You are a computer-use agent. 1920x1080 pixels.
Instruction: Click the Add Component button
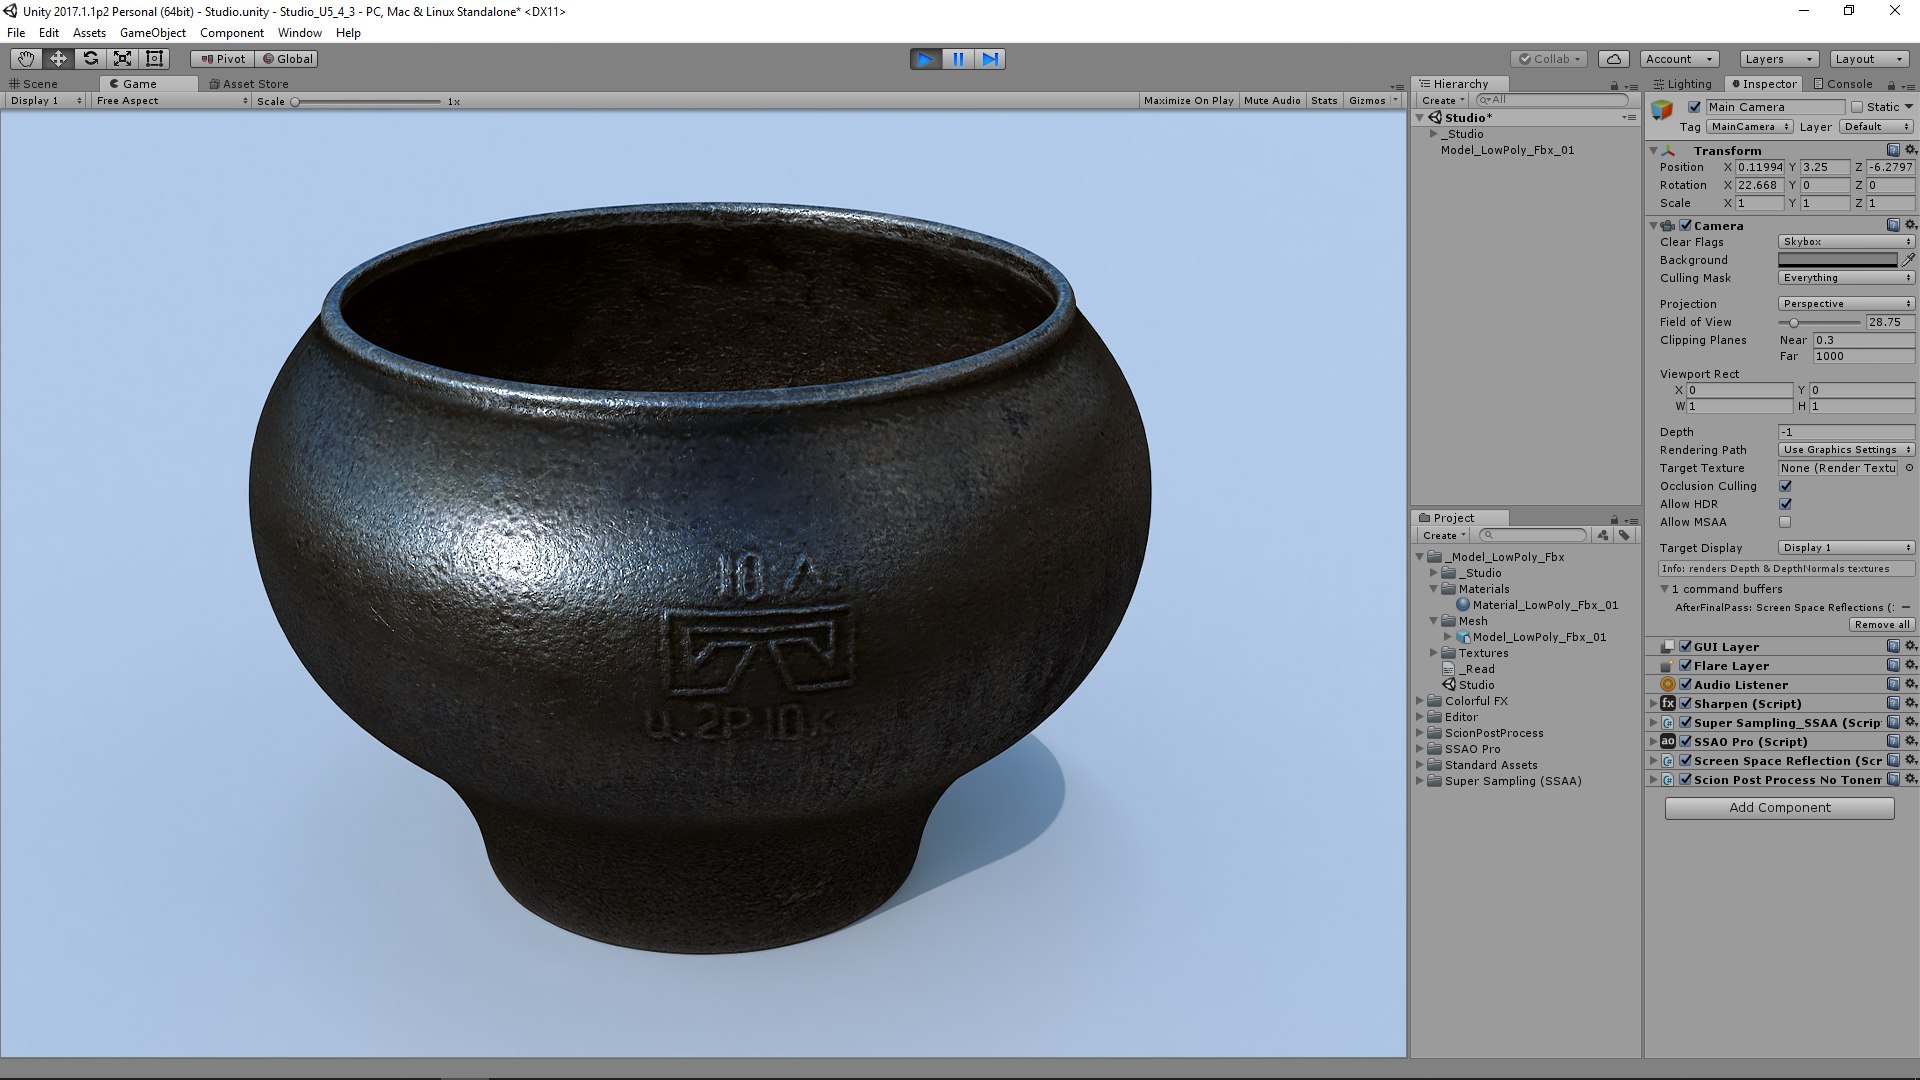pyautogui.click(x=1779, y=808)
